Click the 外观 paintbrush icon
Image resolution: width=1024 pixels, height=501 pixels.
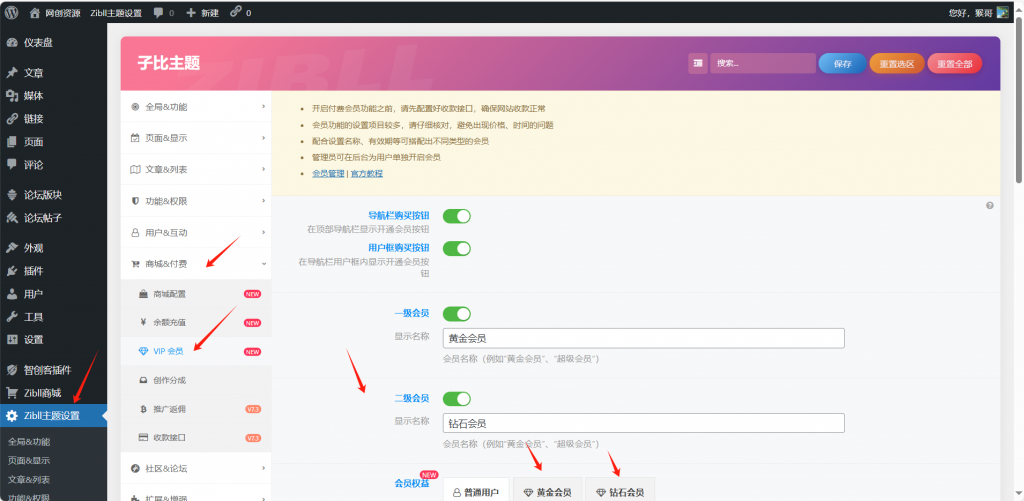point(12,248)
